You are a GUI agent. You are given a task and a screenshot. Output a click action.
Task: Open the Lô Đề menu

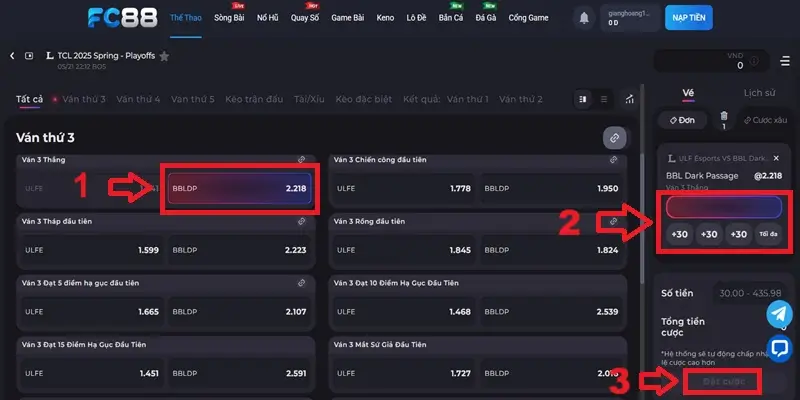pyautogui.click(x=416, y=18)
